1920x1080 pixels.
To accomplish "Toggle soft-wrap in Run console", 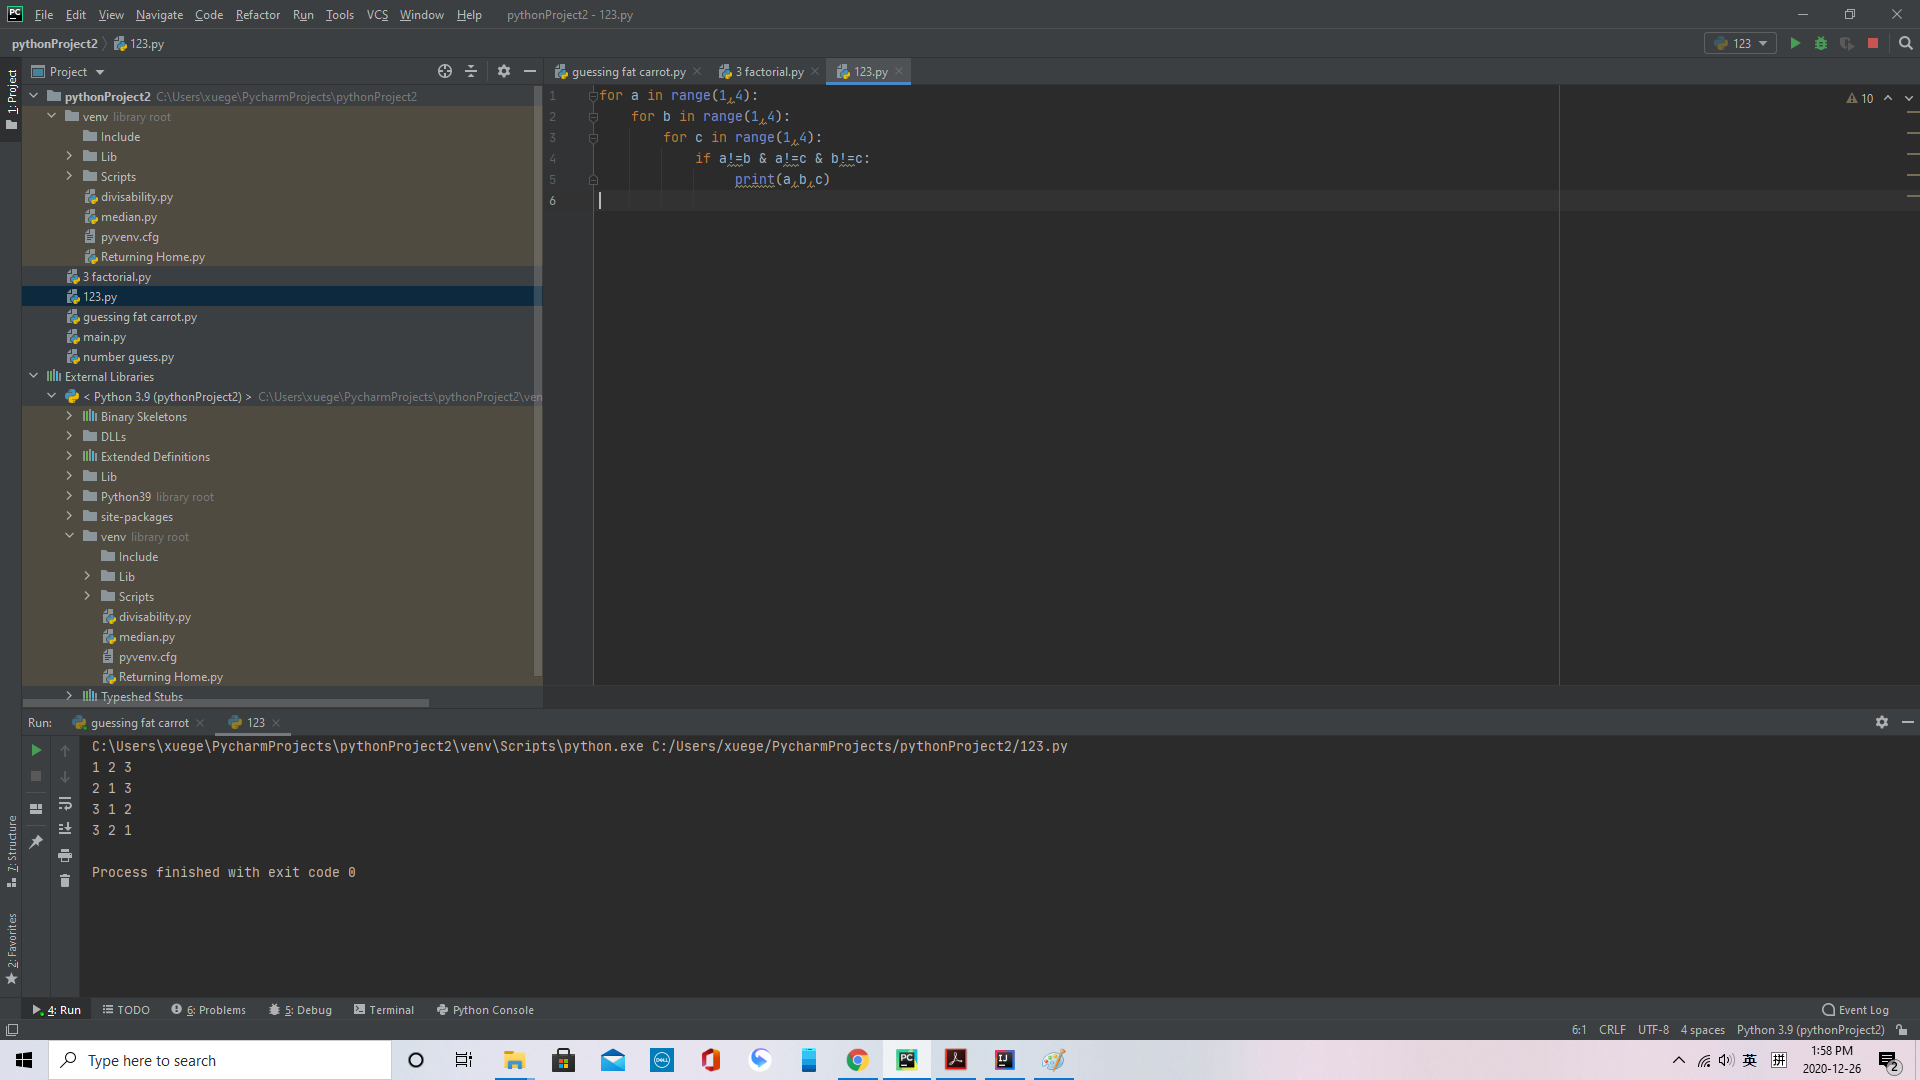I will pos(65,803).
